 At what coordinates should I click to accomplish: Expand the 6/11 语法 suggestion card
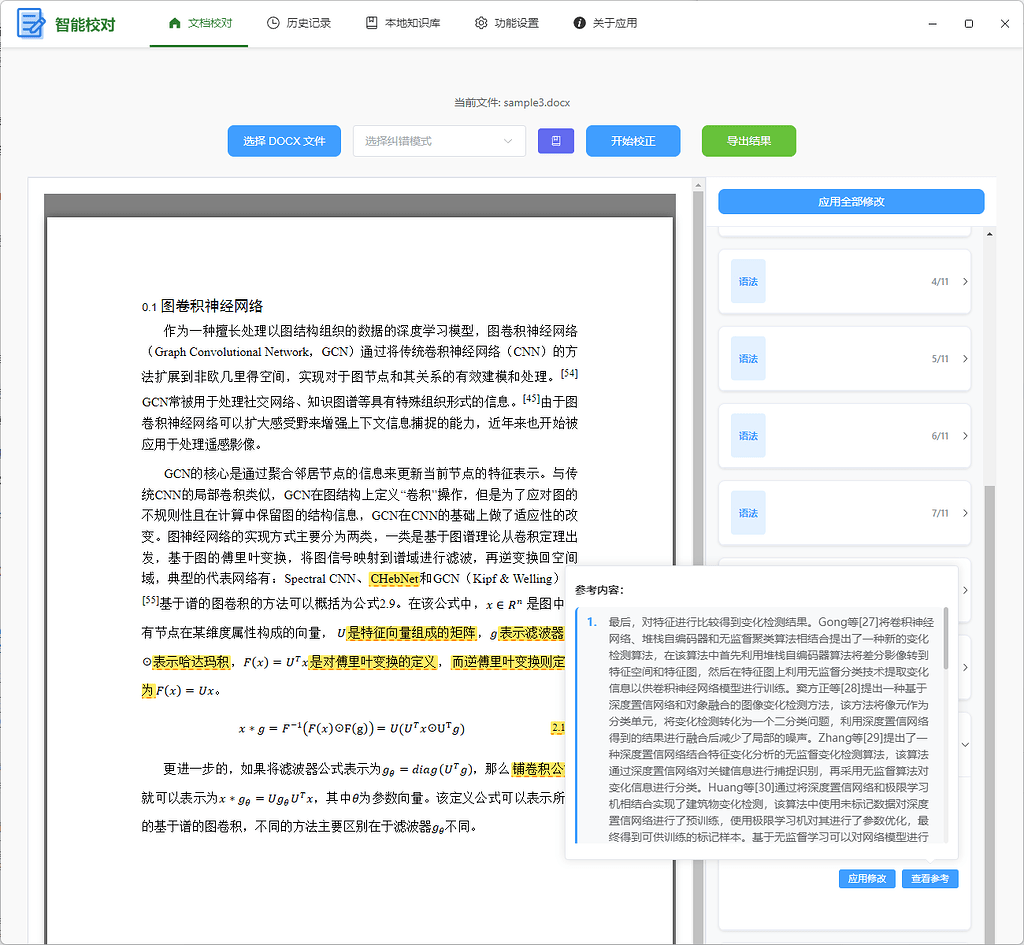pos(844,436)
